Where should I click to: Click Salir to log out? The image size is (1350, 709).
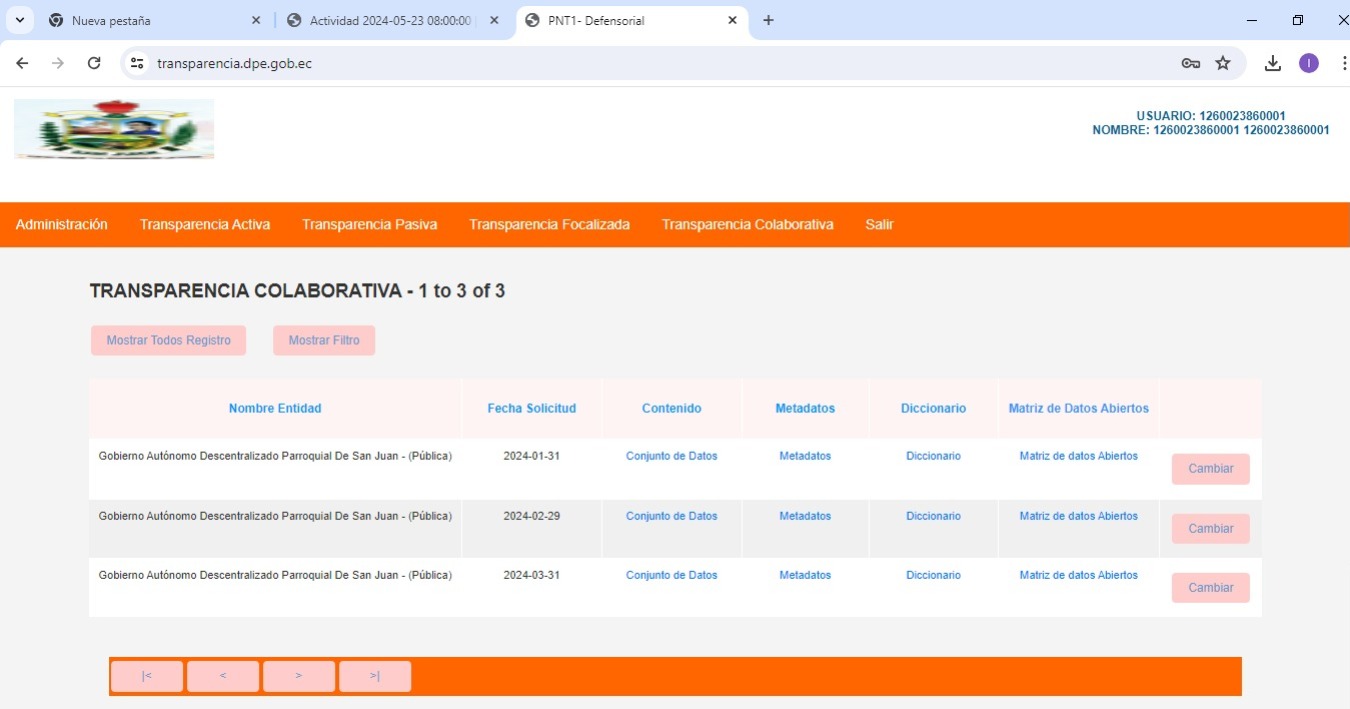pyautogui.click(x=879, y=225)
